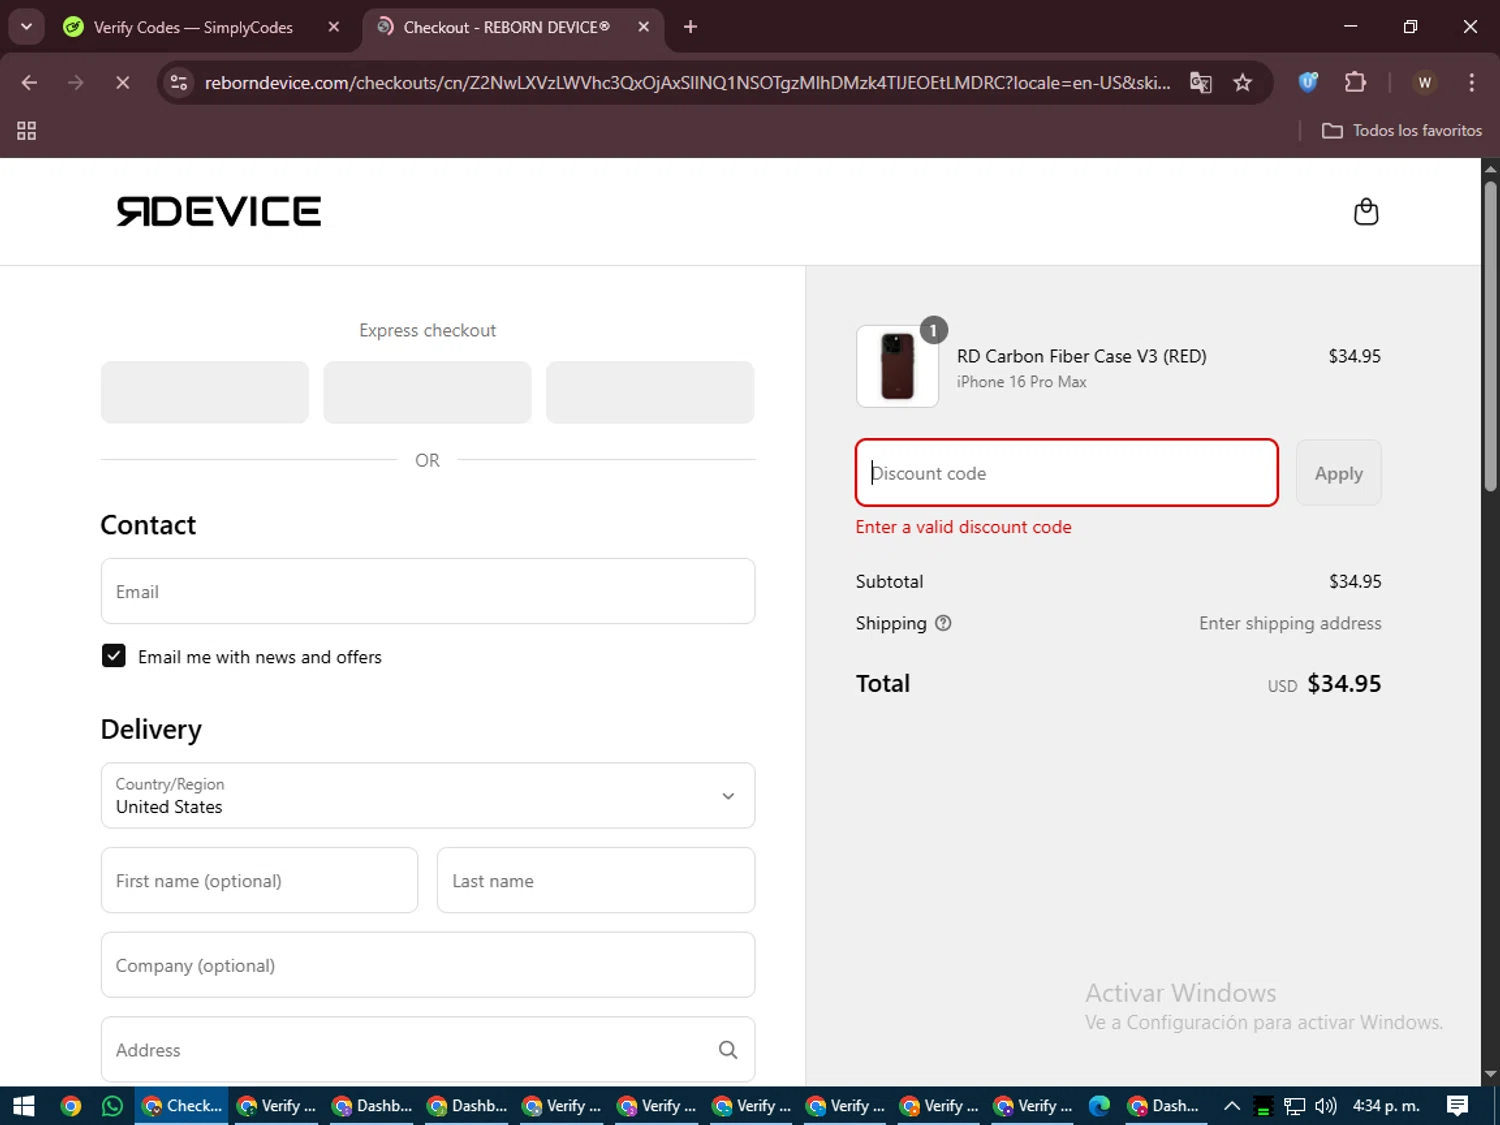Screen dimensions: 1500x1125
Task: Click the reborndevice.com address bar
Action: point(687,83)
